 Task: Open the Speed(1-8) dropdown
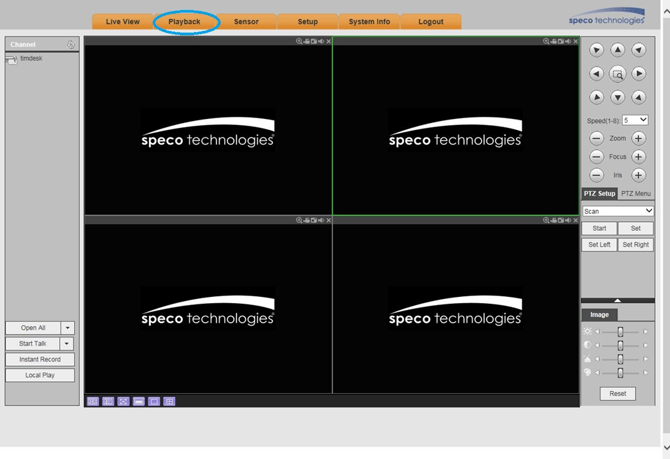click(635, 121)
